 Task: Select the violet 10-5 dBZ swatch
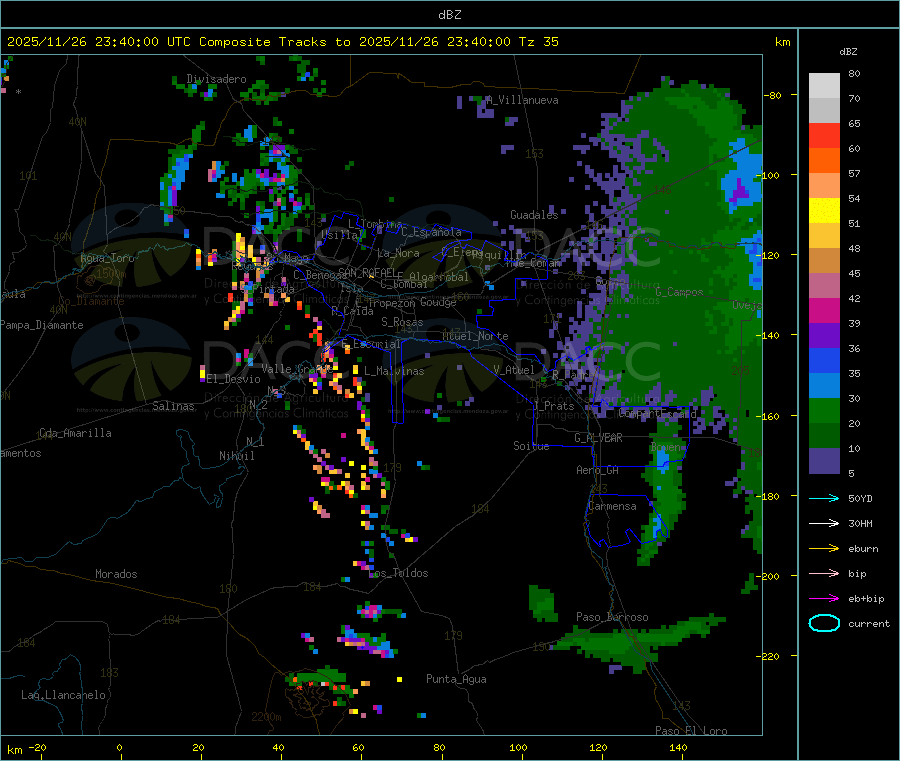click(x=824, y=461)
